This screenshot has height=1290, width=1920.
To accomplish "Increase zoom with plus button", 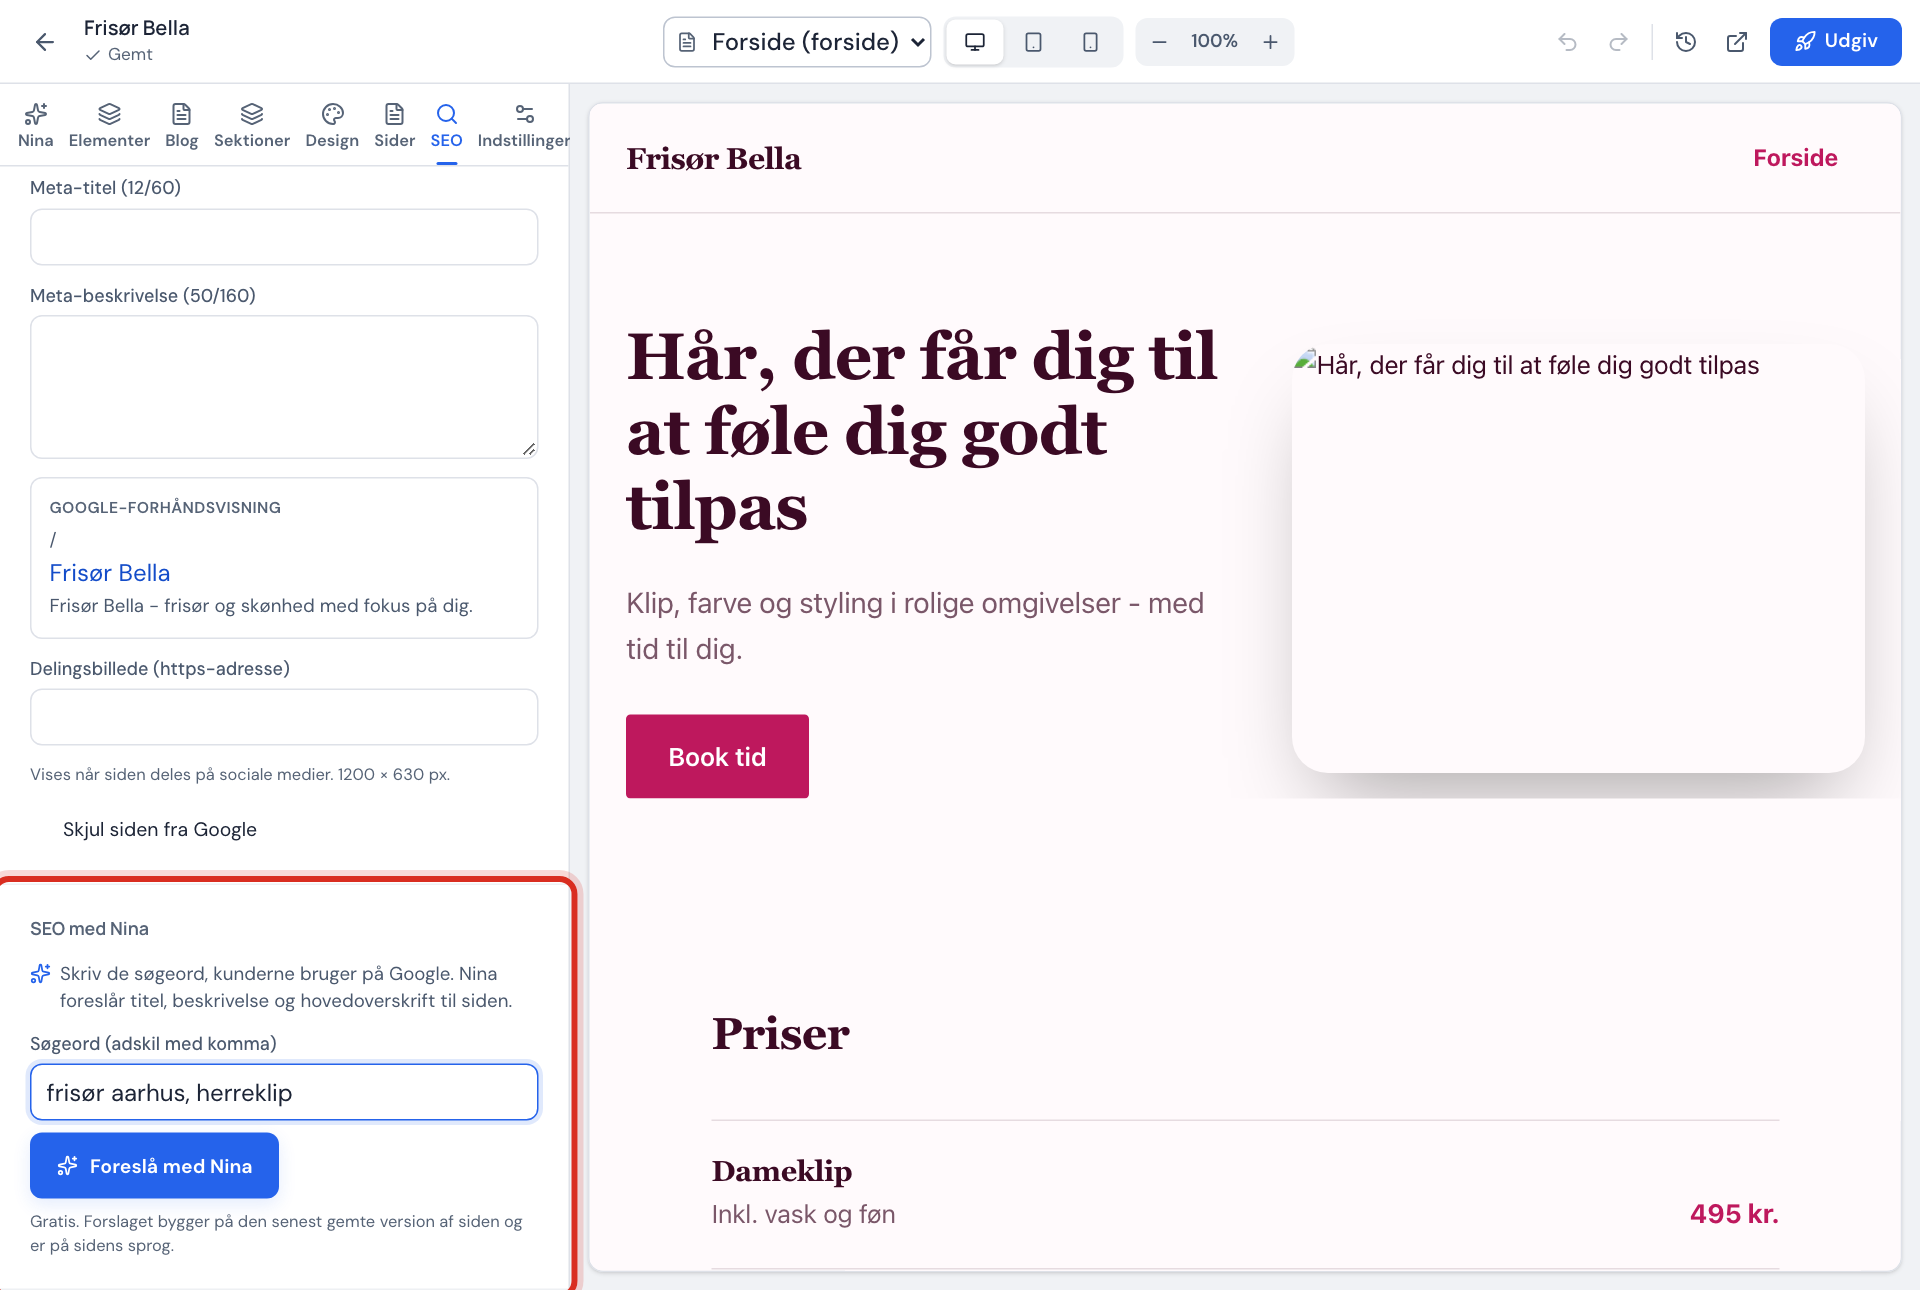I will tap(1270, 42).
